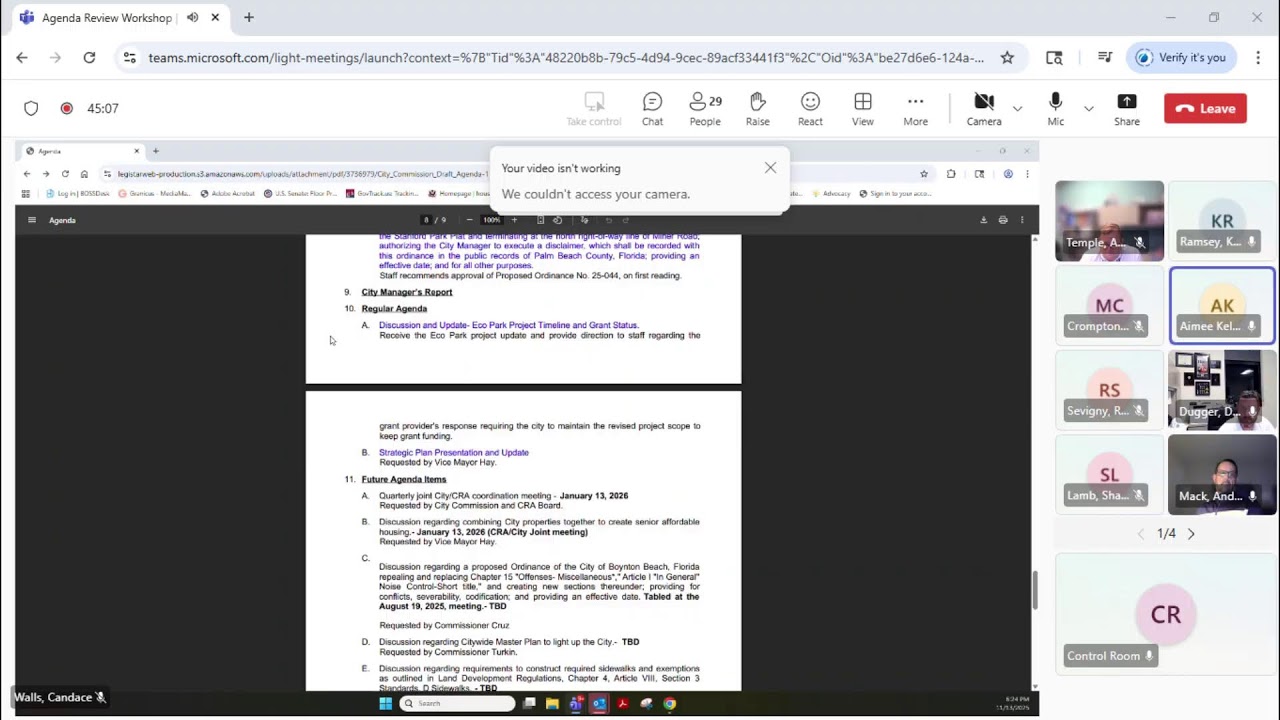Open Chrome from shared screen taskbar
1280x720 pixels.
(669, 703)
